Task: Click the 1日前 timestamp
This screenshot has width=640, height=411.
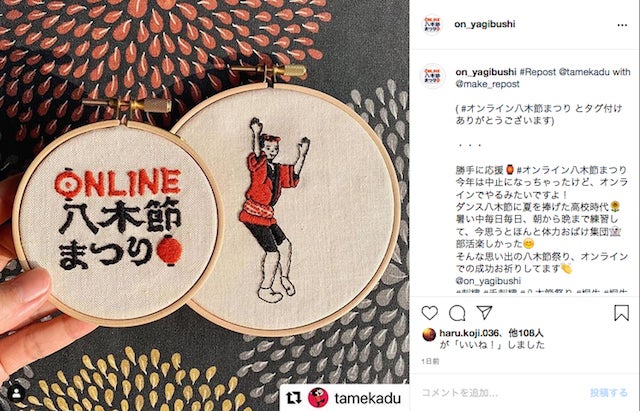Action: pos(430,361)
